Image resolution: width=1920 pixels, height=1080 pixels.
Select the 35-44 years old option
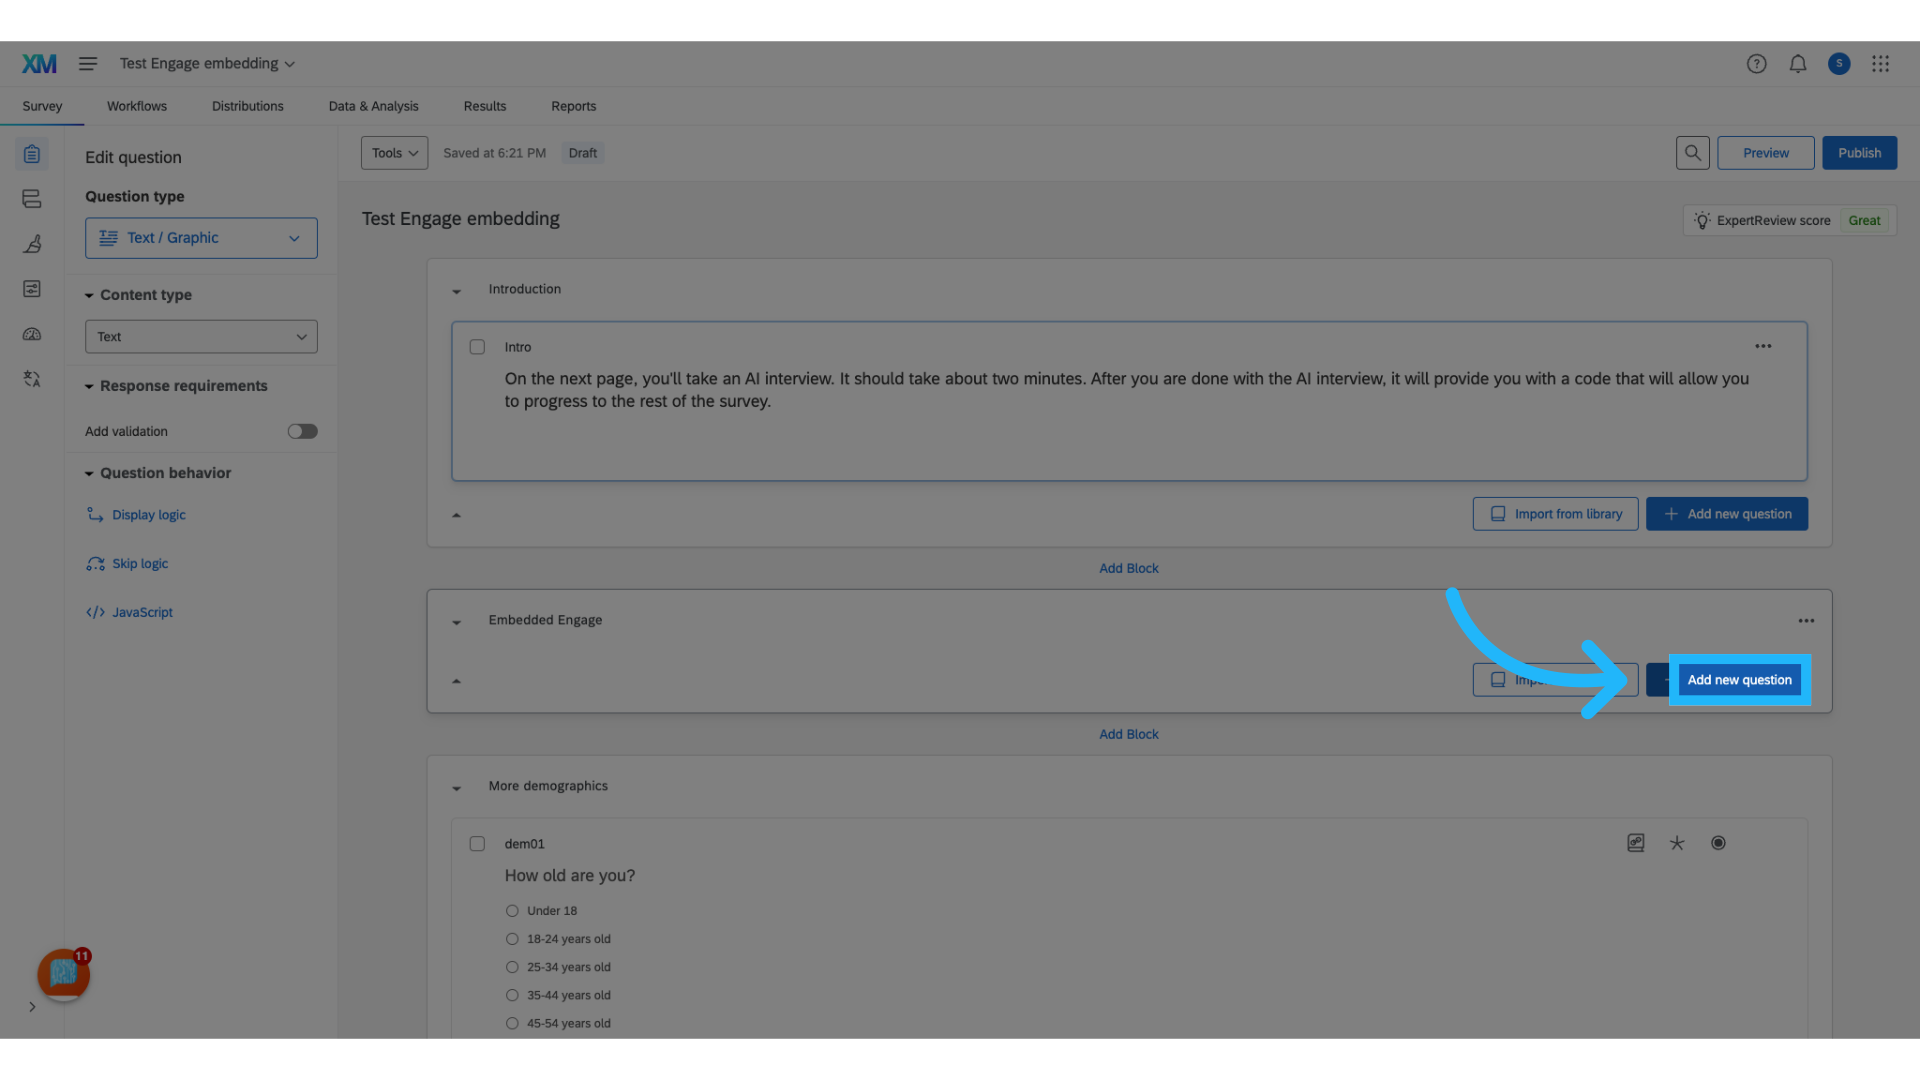coord(512,995)
